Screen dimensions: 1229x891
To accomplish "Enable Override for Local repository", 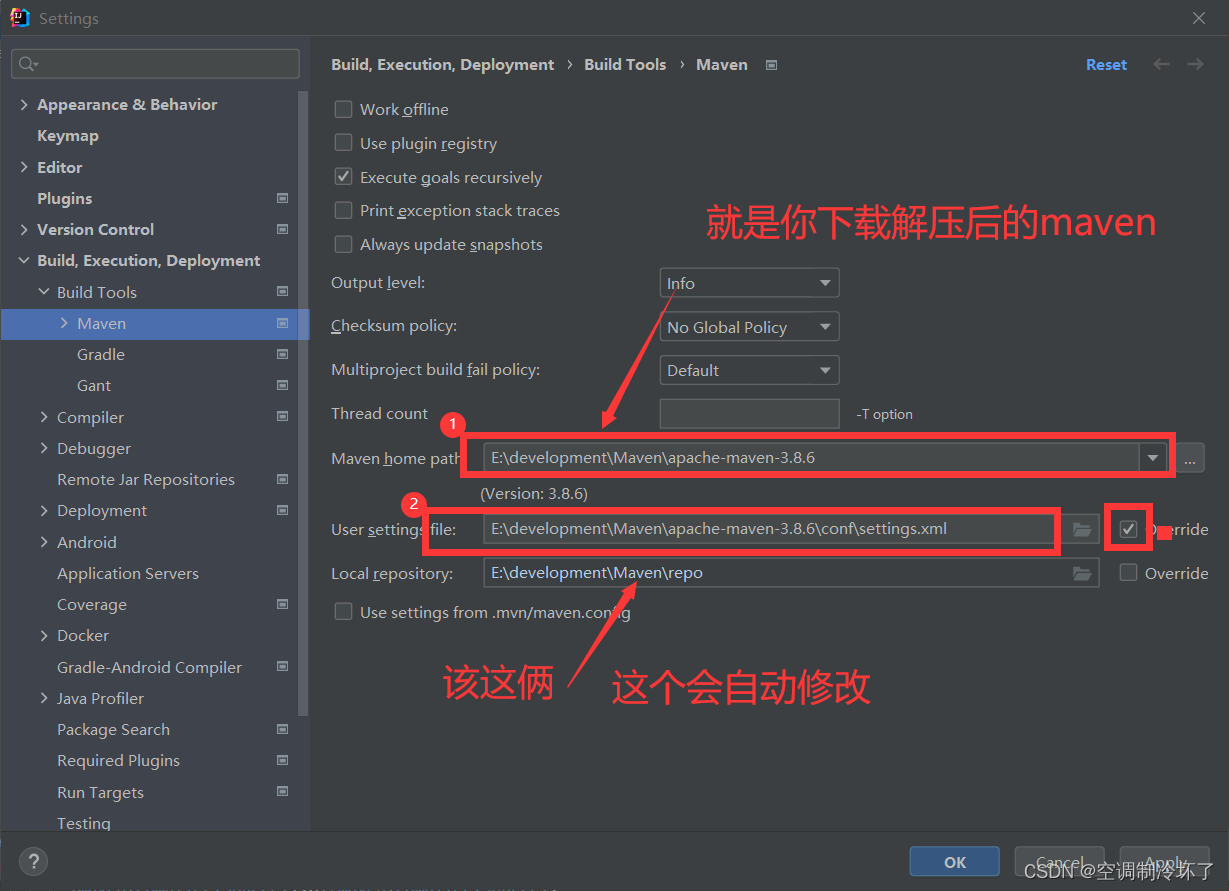I will (1128, 573).
